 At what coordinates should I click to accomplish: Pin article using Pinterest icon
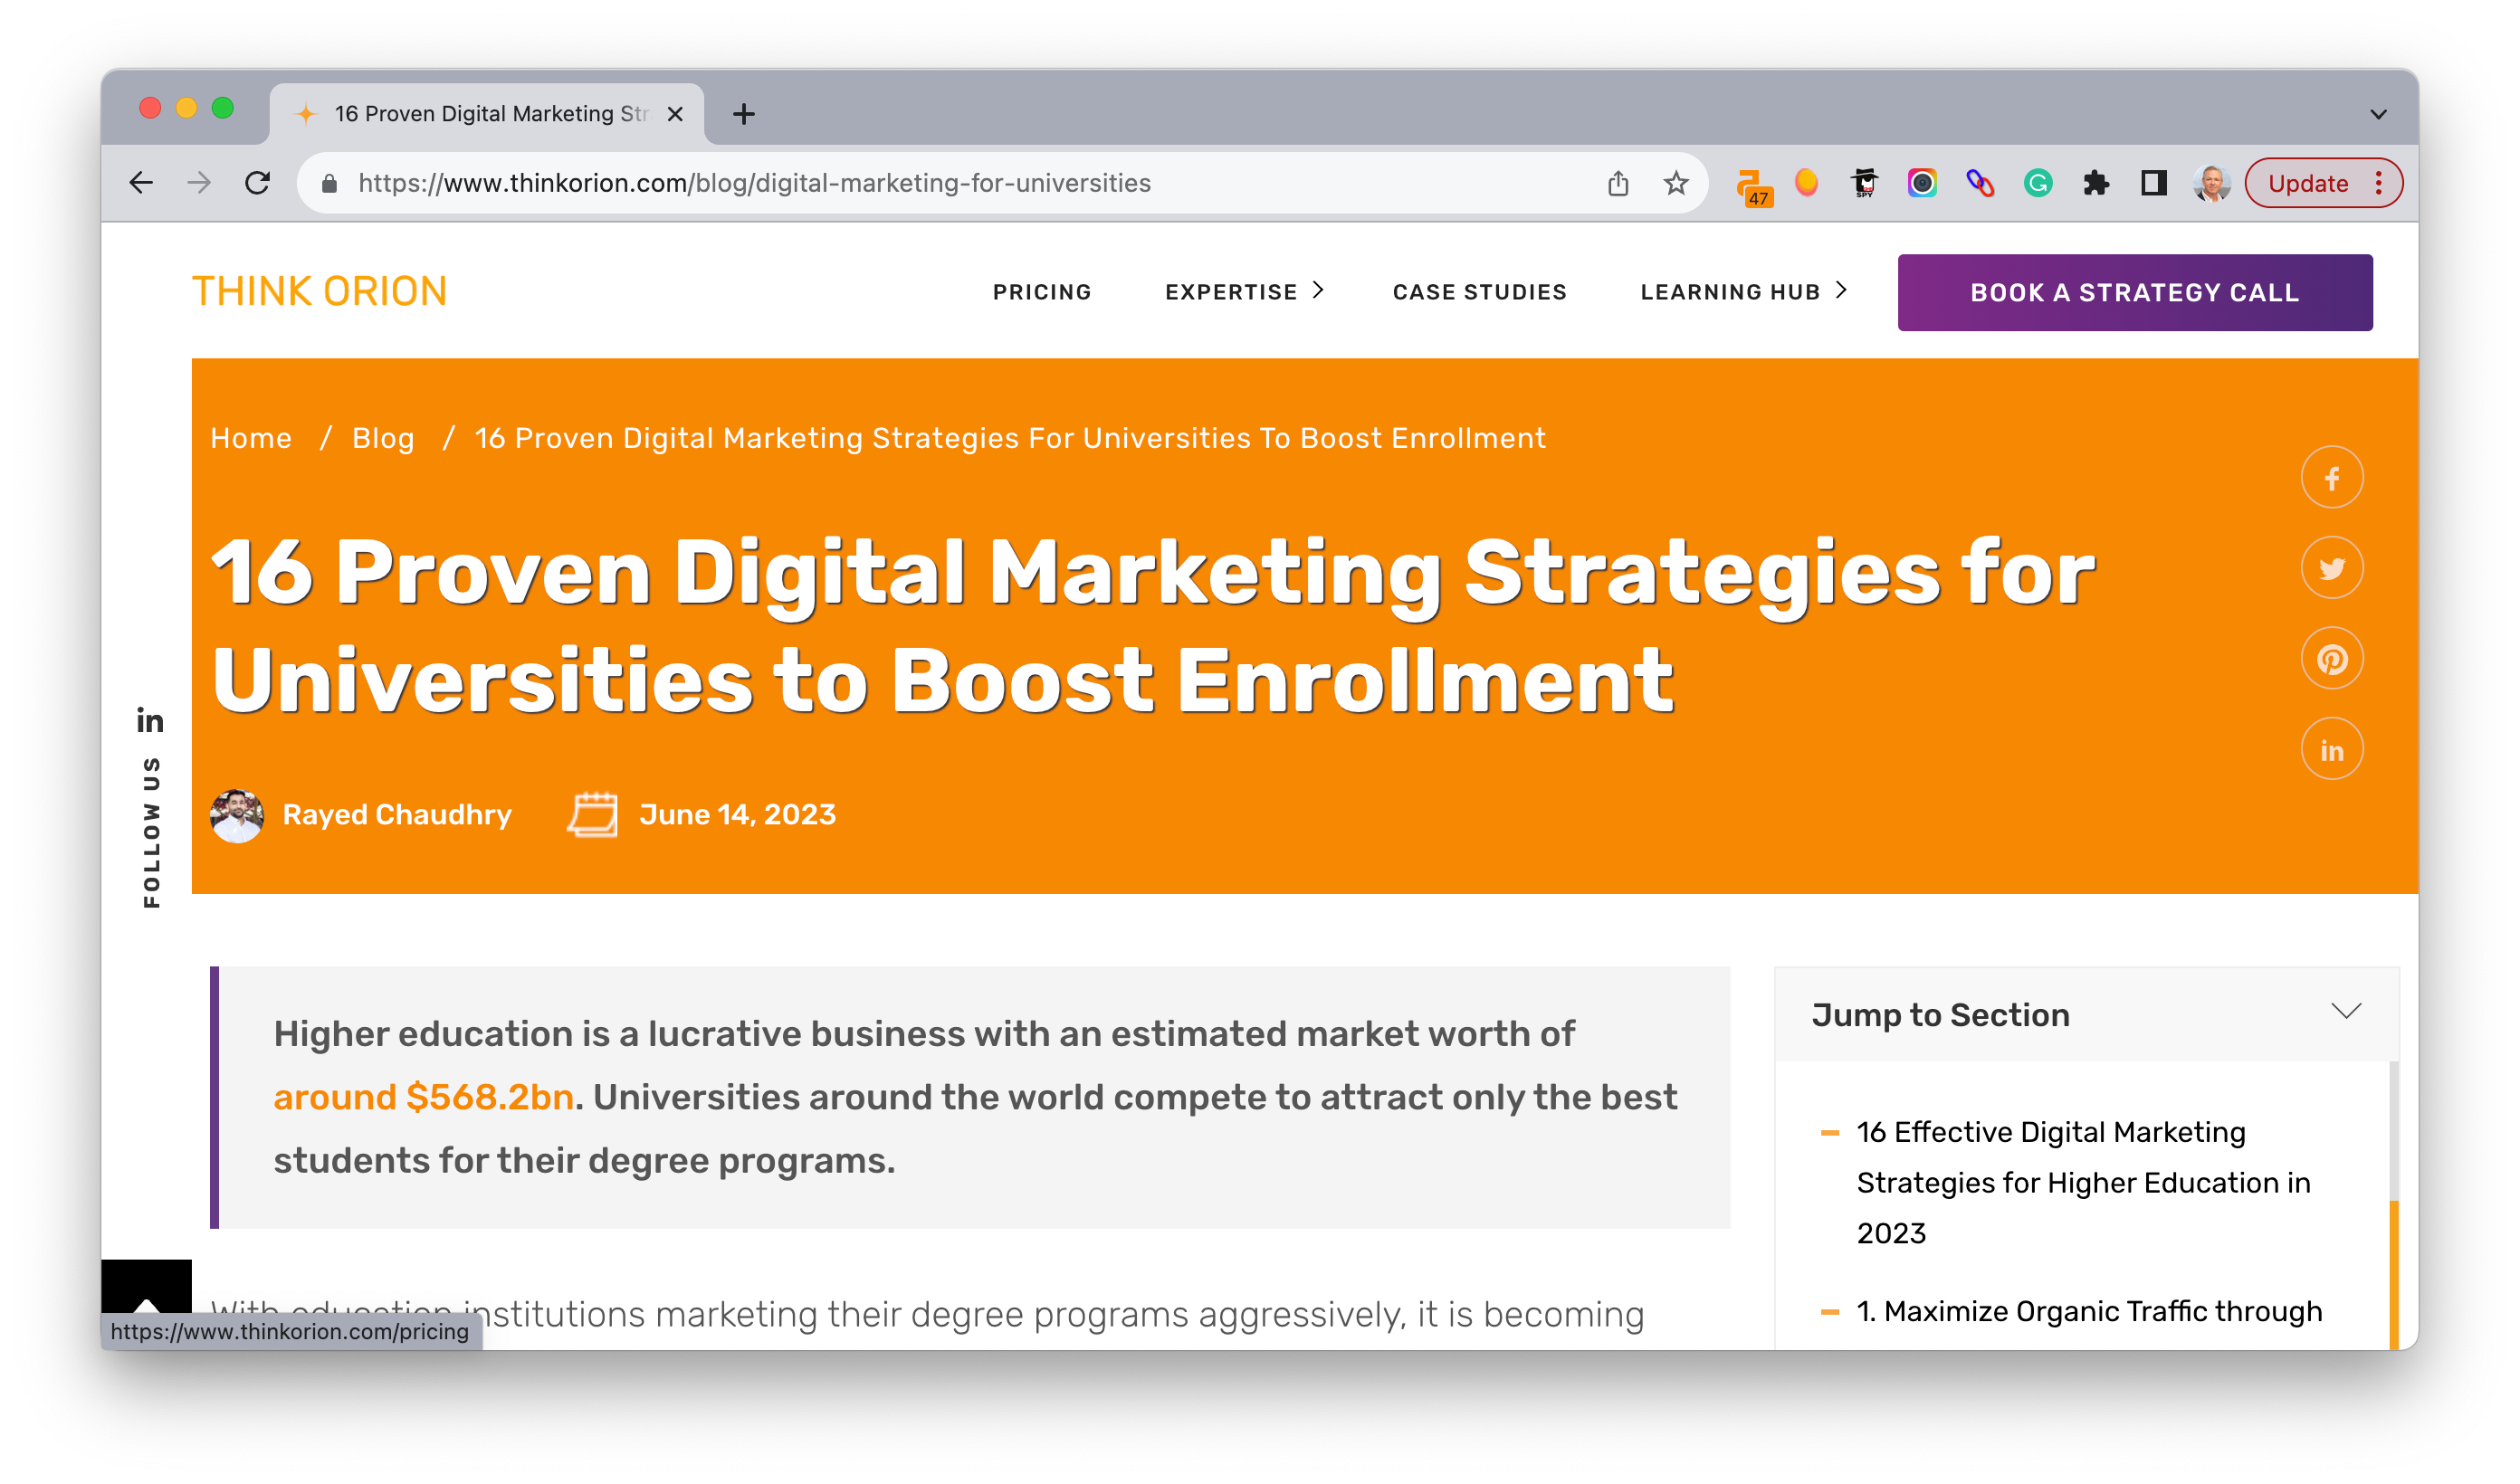point(2331,659)
